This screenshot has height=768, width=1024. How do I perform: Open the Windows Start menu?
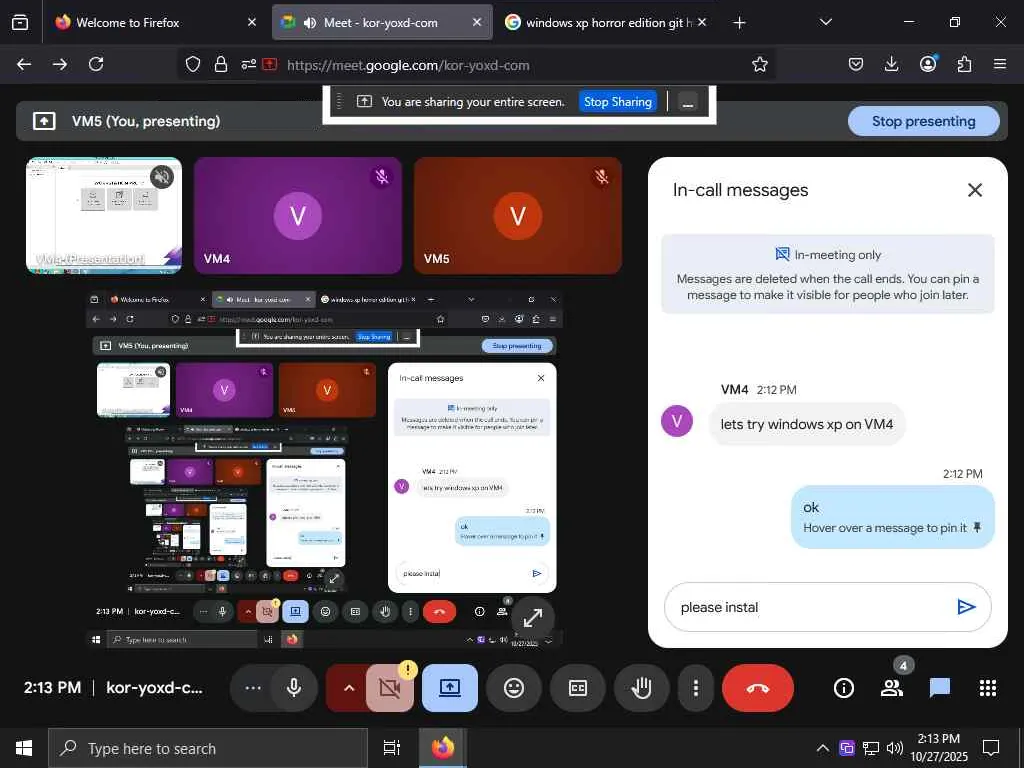[x=24, y=748]
